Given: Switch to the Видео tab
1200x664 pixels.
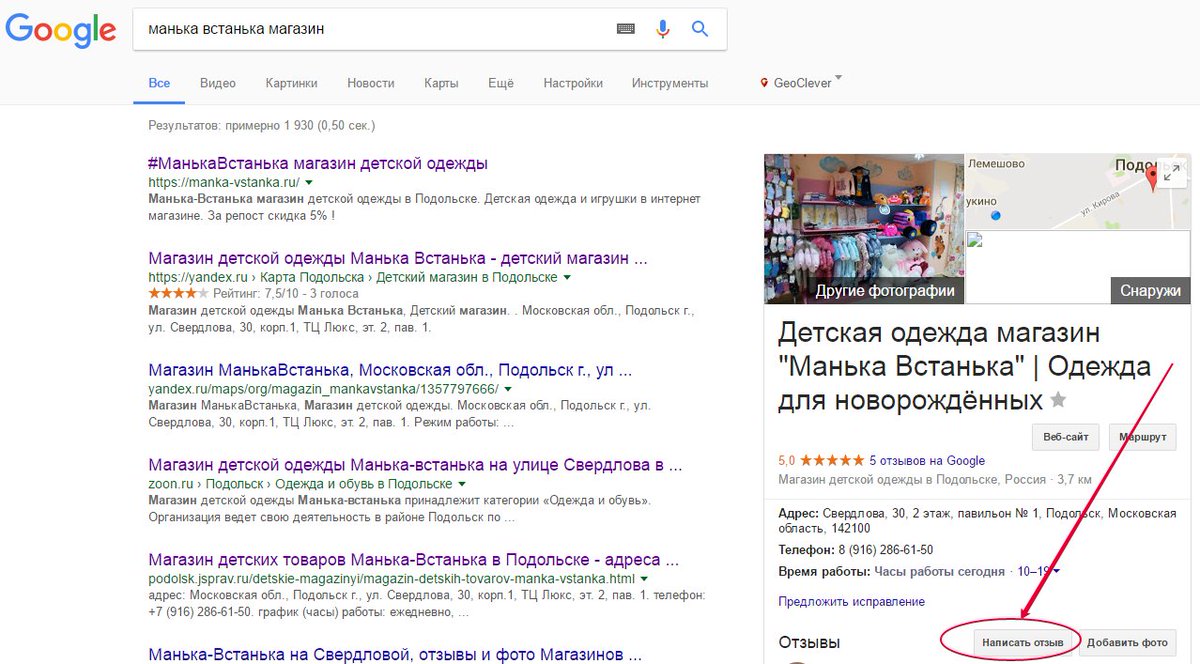Looking at the screenshot, I should (217, 84).
